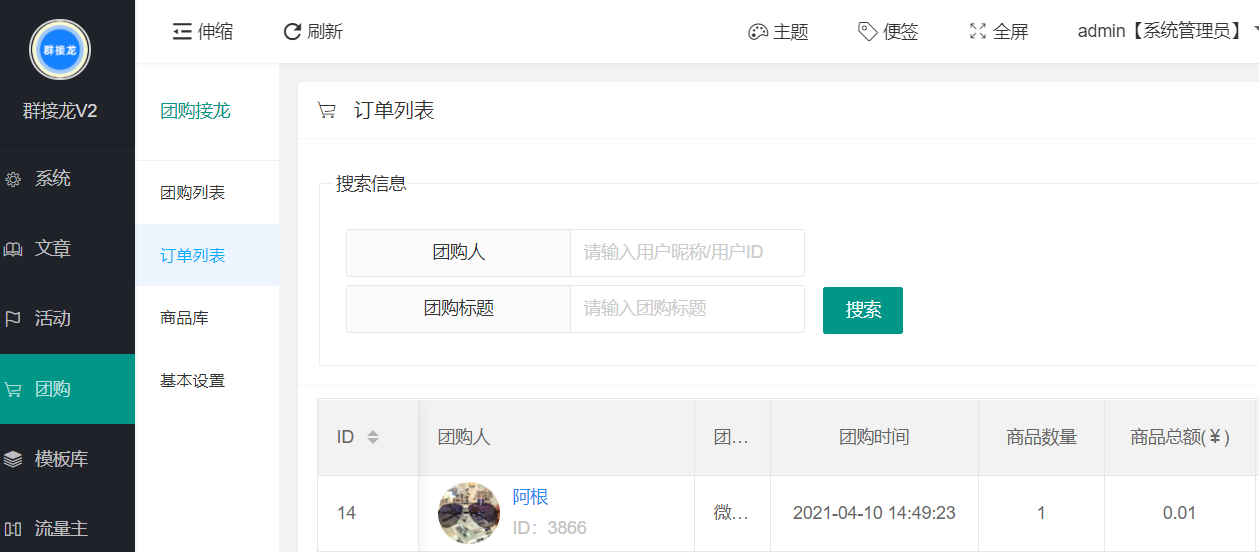
Task: Click the 团购人 field label
Action: pos(459,253)
